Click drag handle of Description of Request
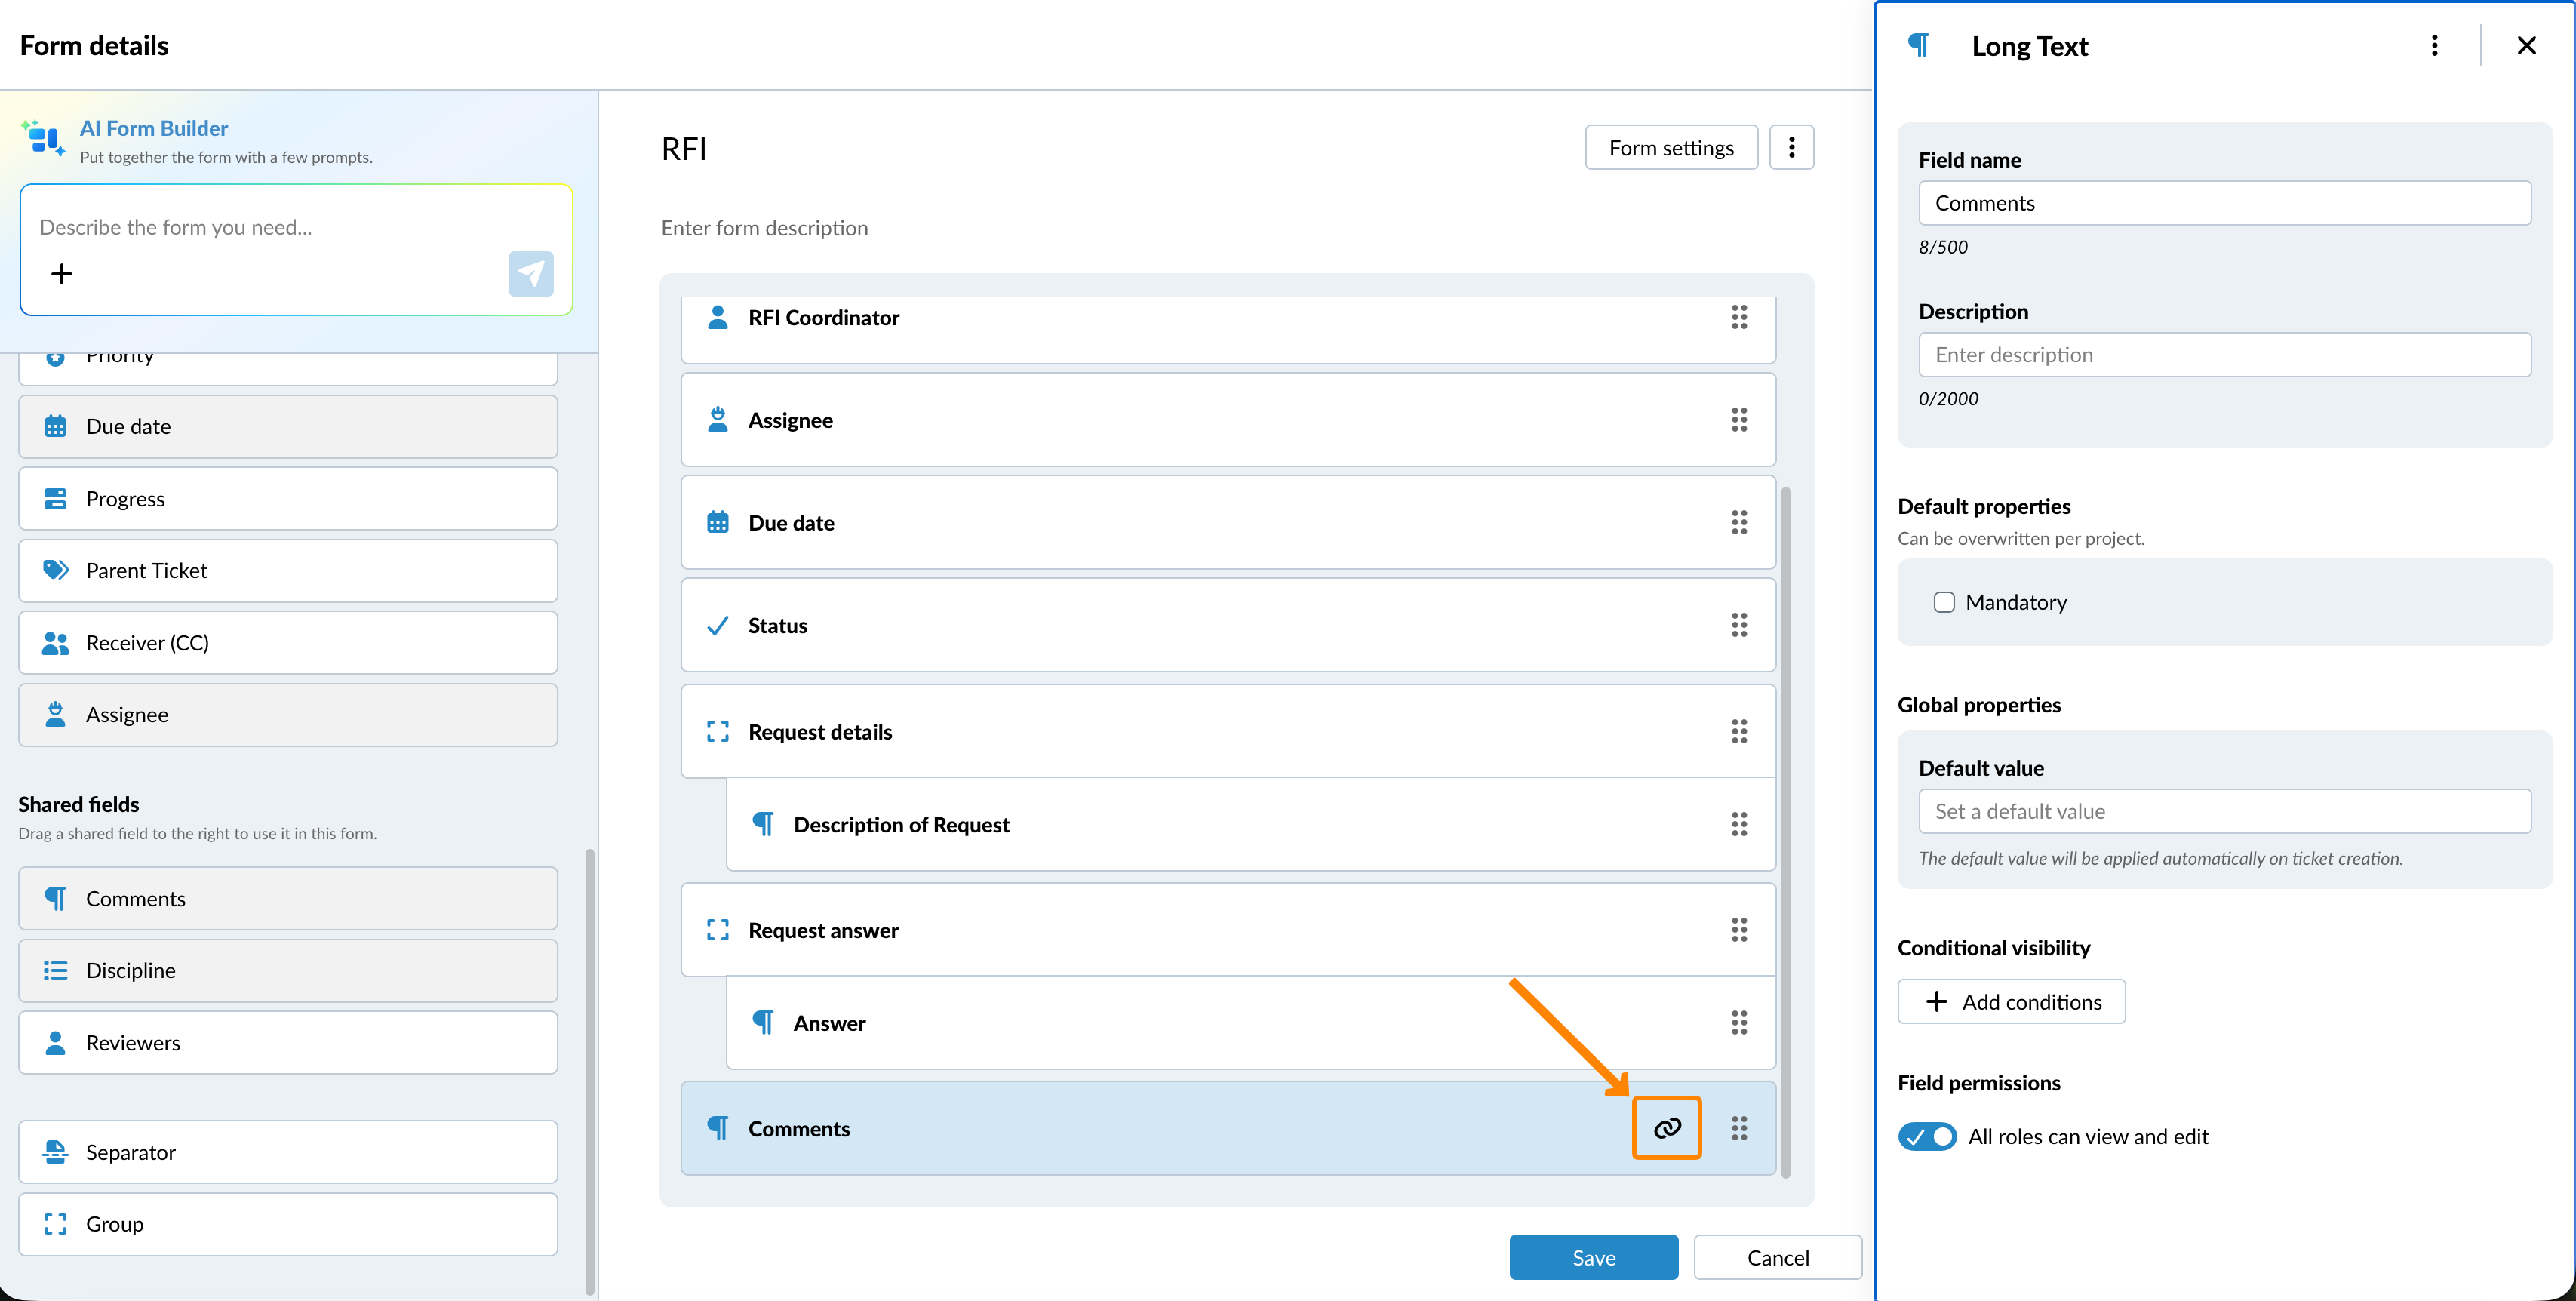The image size is (2576, 1301). click(x=1739, y=824)
